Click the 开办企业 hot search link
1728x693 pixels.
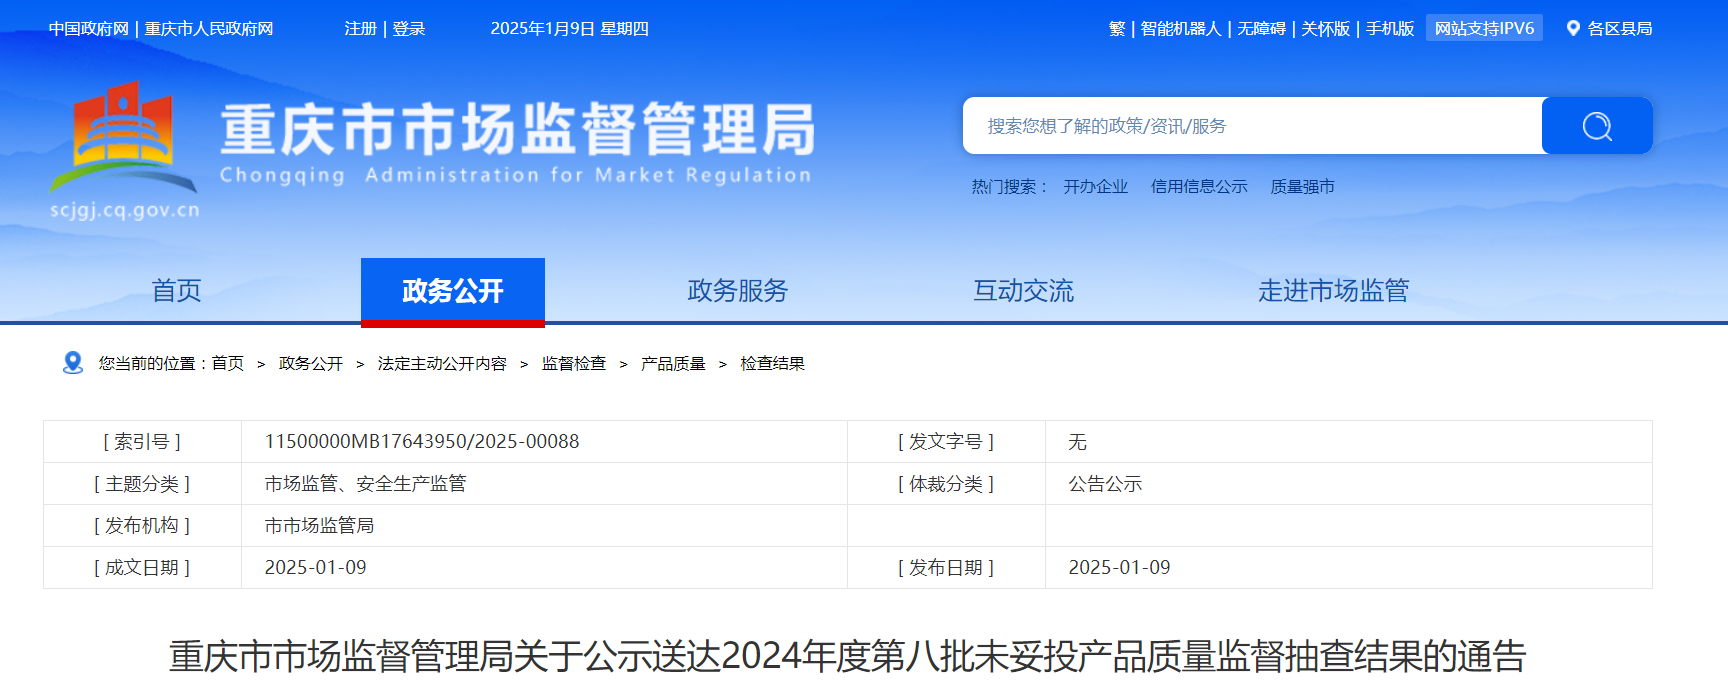tap(1095, 187)
